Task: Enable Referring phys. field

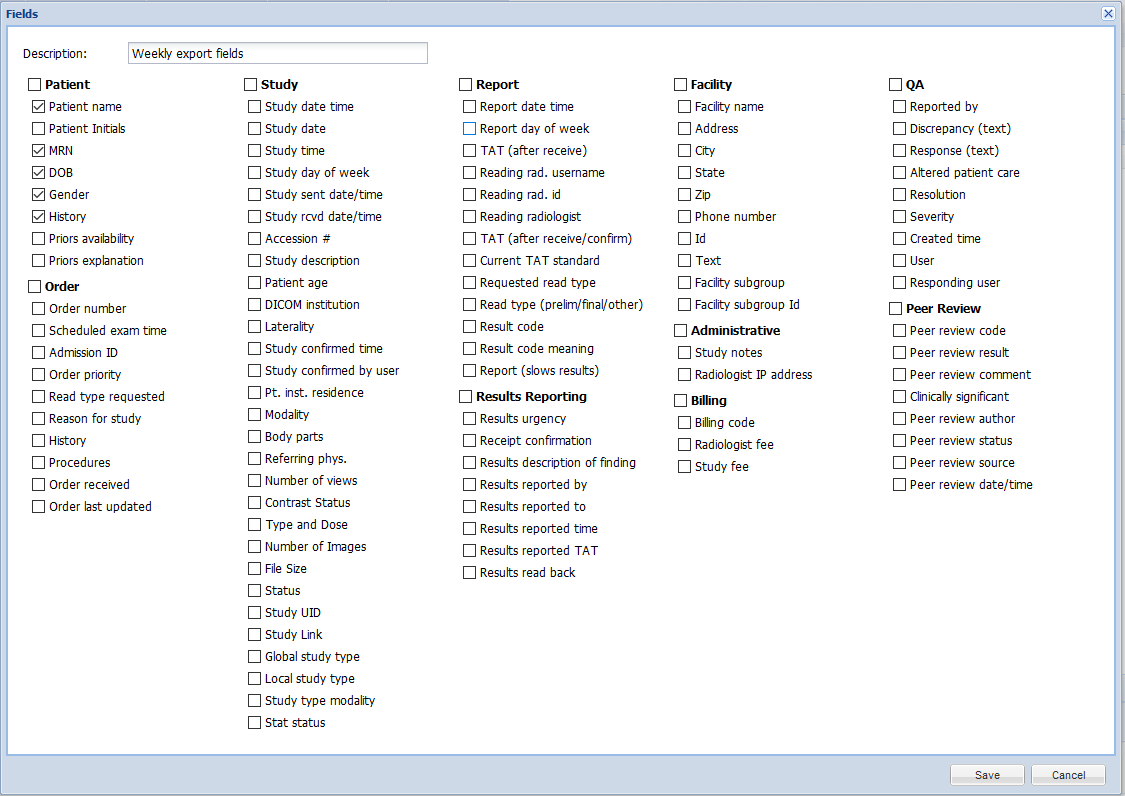Action: coord(255,459)
